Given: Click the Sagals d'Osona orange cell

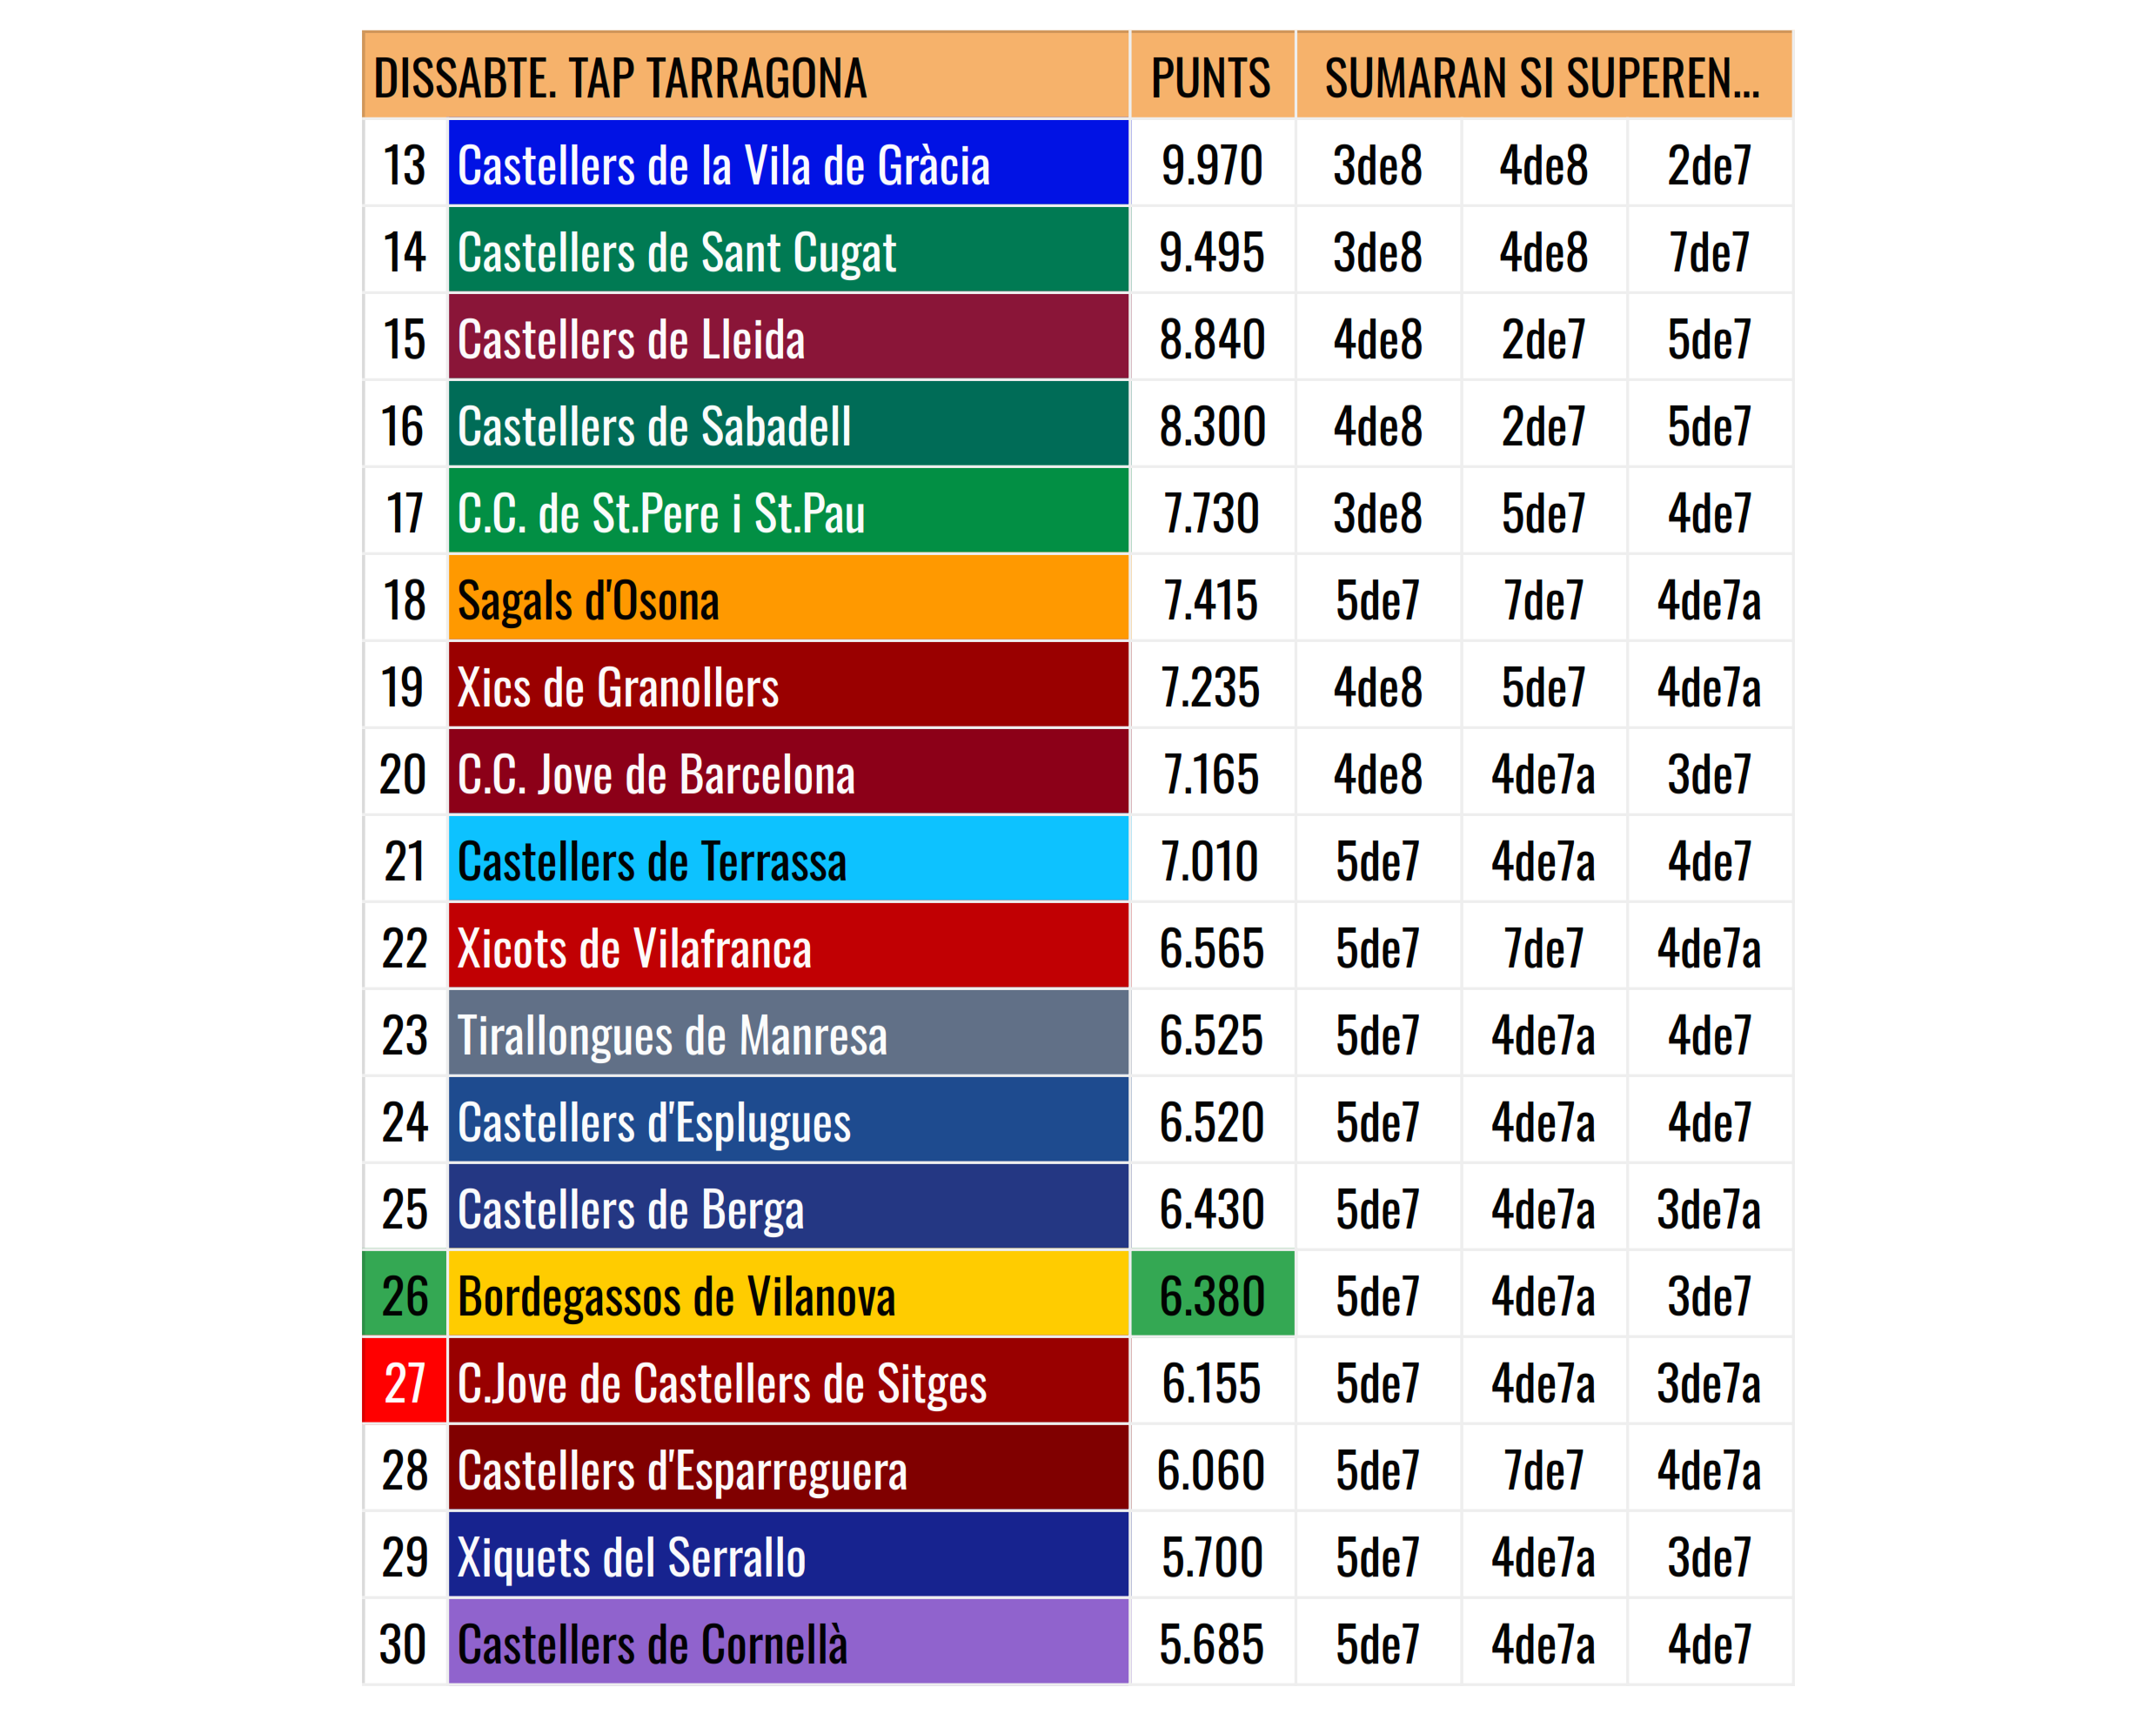Looking at the screenshot, I should 788,598.
